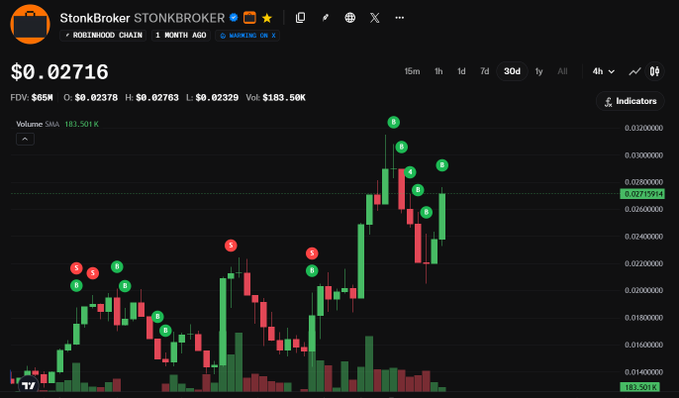This screenshot has height=398, width=679.
Task: Click the 1 MONTH AGO tag
Action: [x=181, y=35]
